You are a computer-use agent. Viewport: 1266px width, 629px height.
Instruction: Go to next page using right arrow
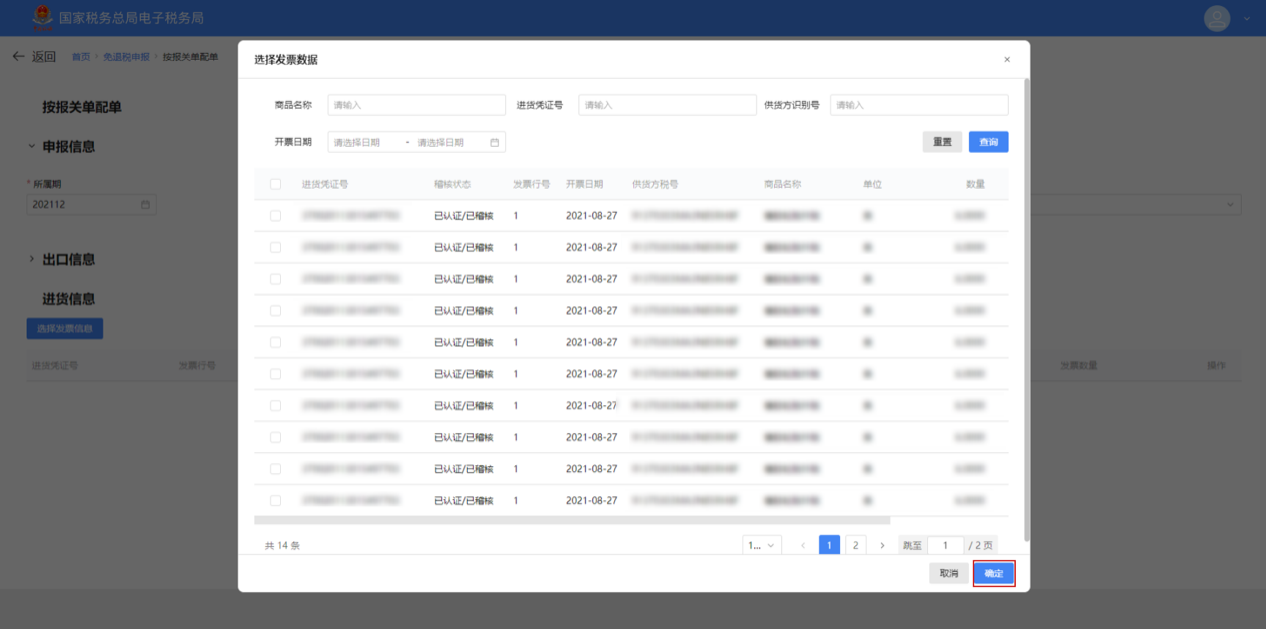tap(882, 545)
